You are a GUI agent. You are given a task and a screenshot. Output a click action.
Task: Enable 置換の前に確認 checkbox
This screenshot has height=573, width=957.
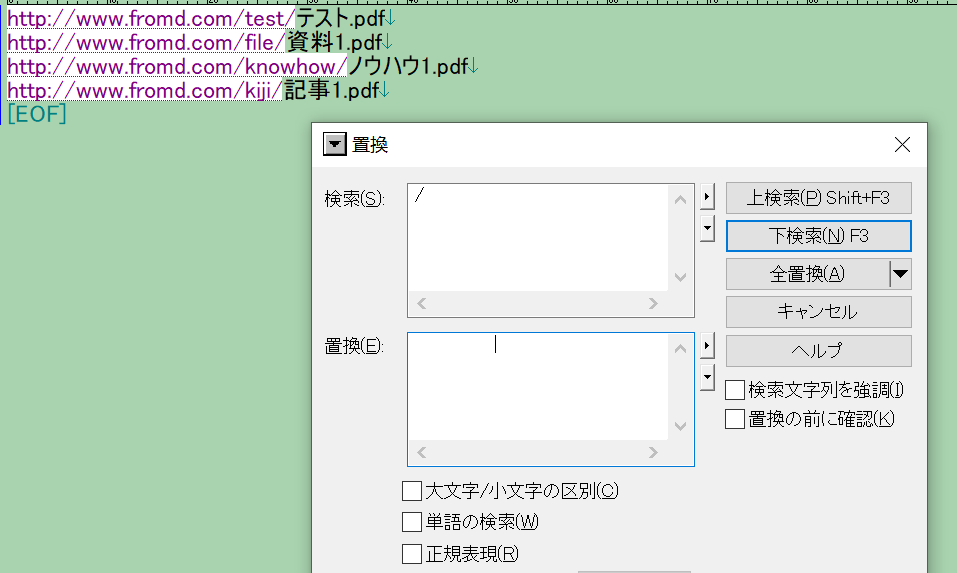coord(735,419)
